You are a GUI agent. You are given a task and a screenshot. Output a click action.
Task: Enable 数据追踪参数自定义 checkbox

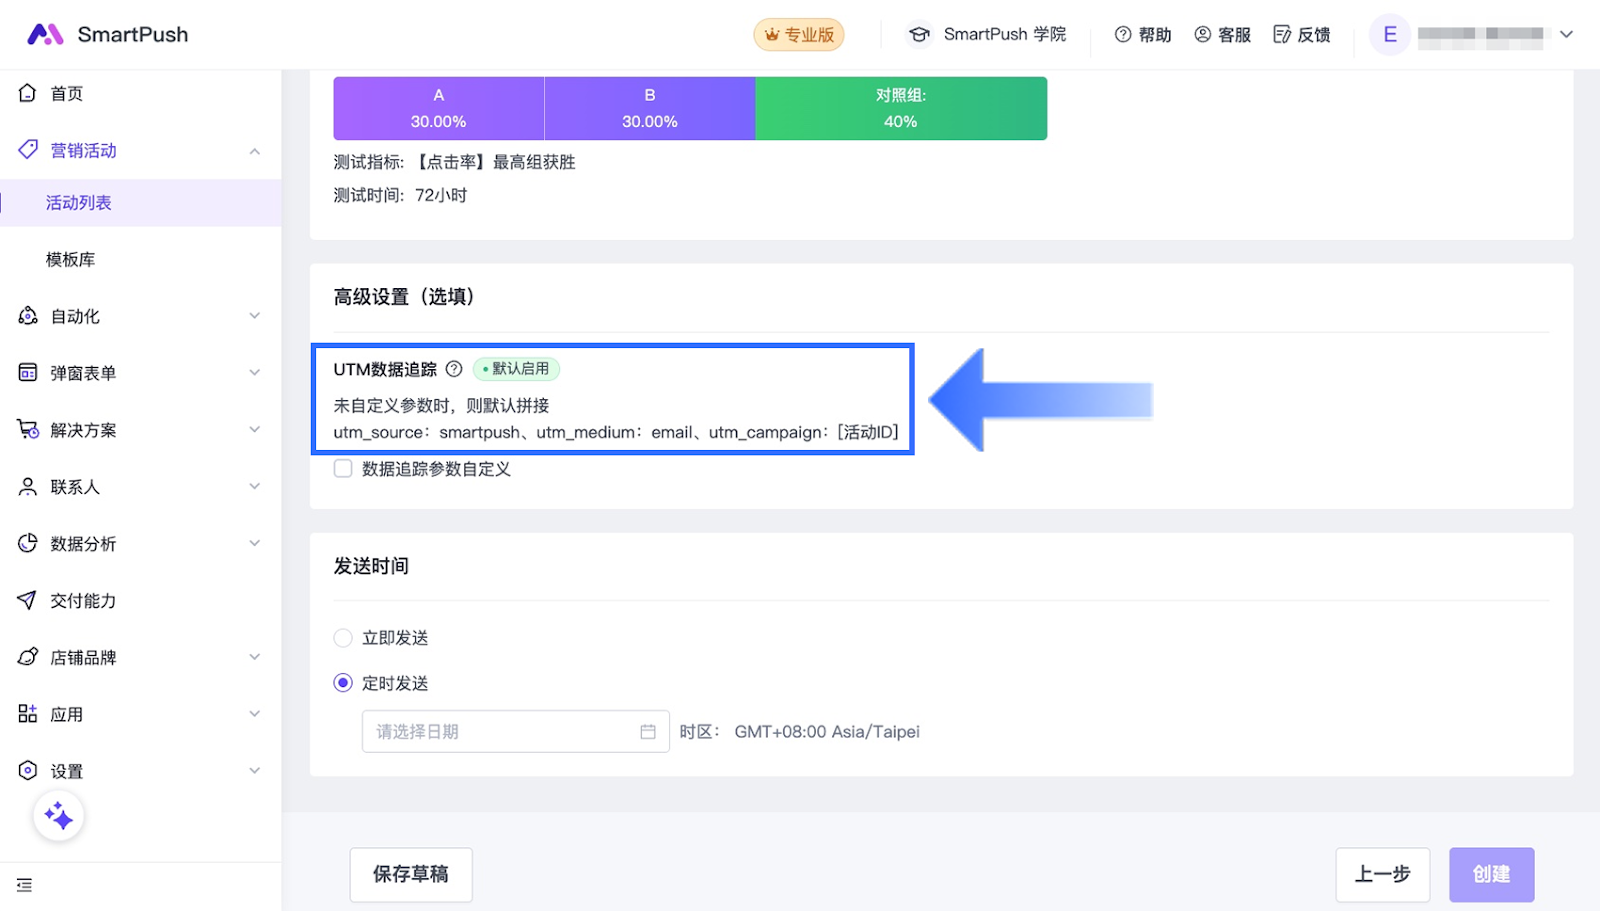343,469
